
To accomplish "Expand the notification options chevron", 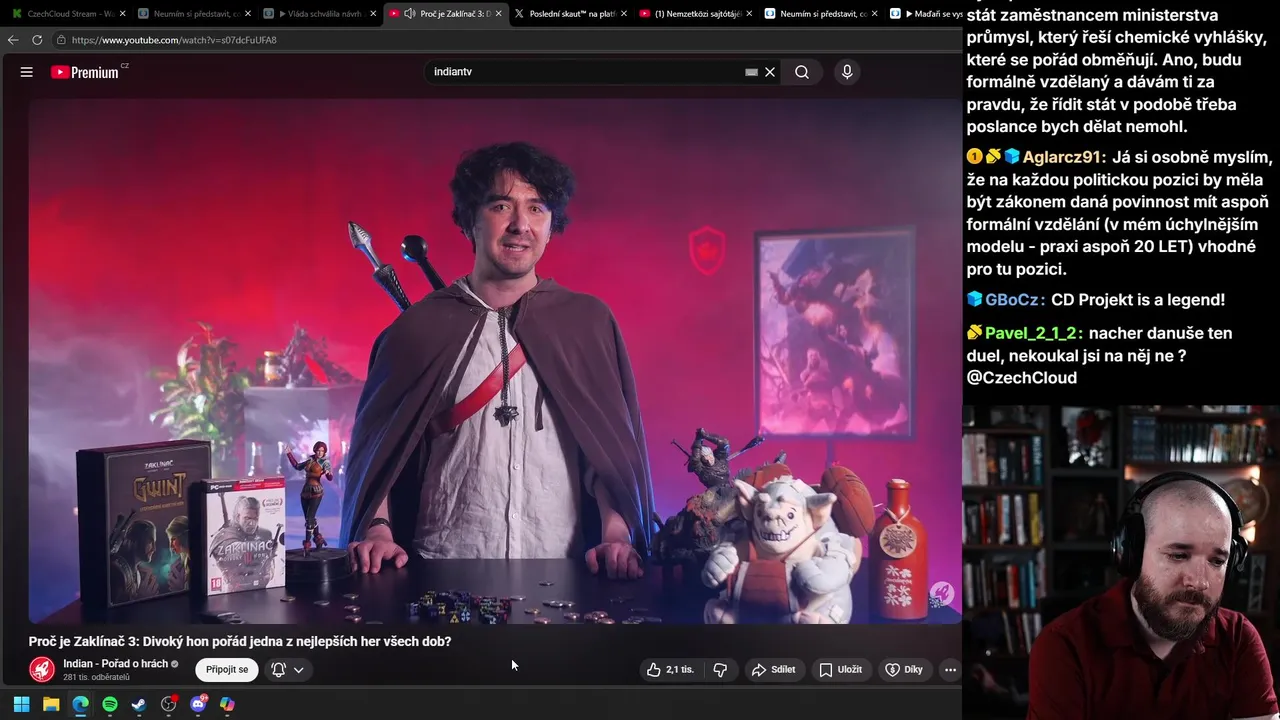I will [x=298, y=670].
